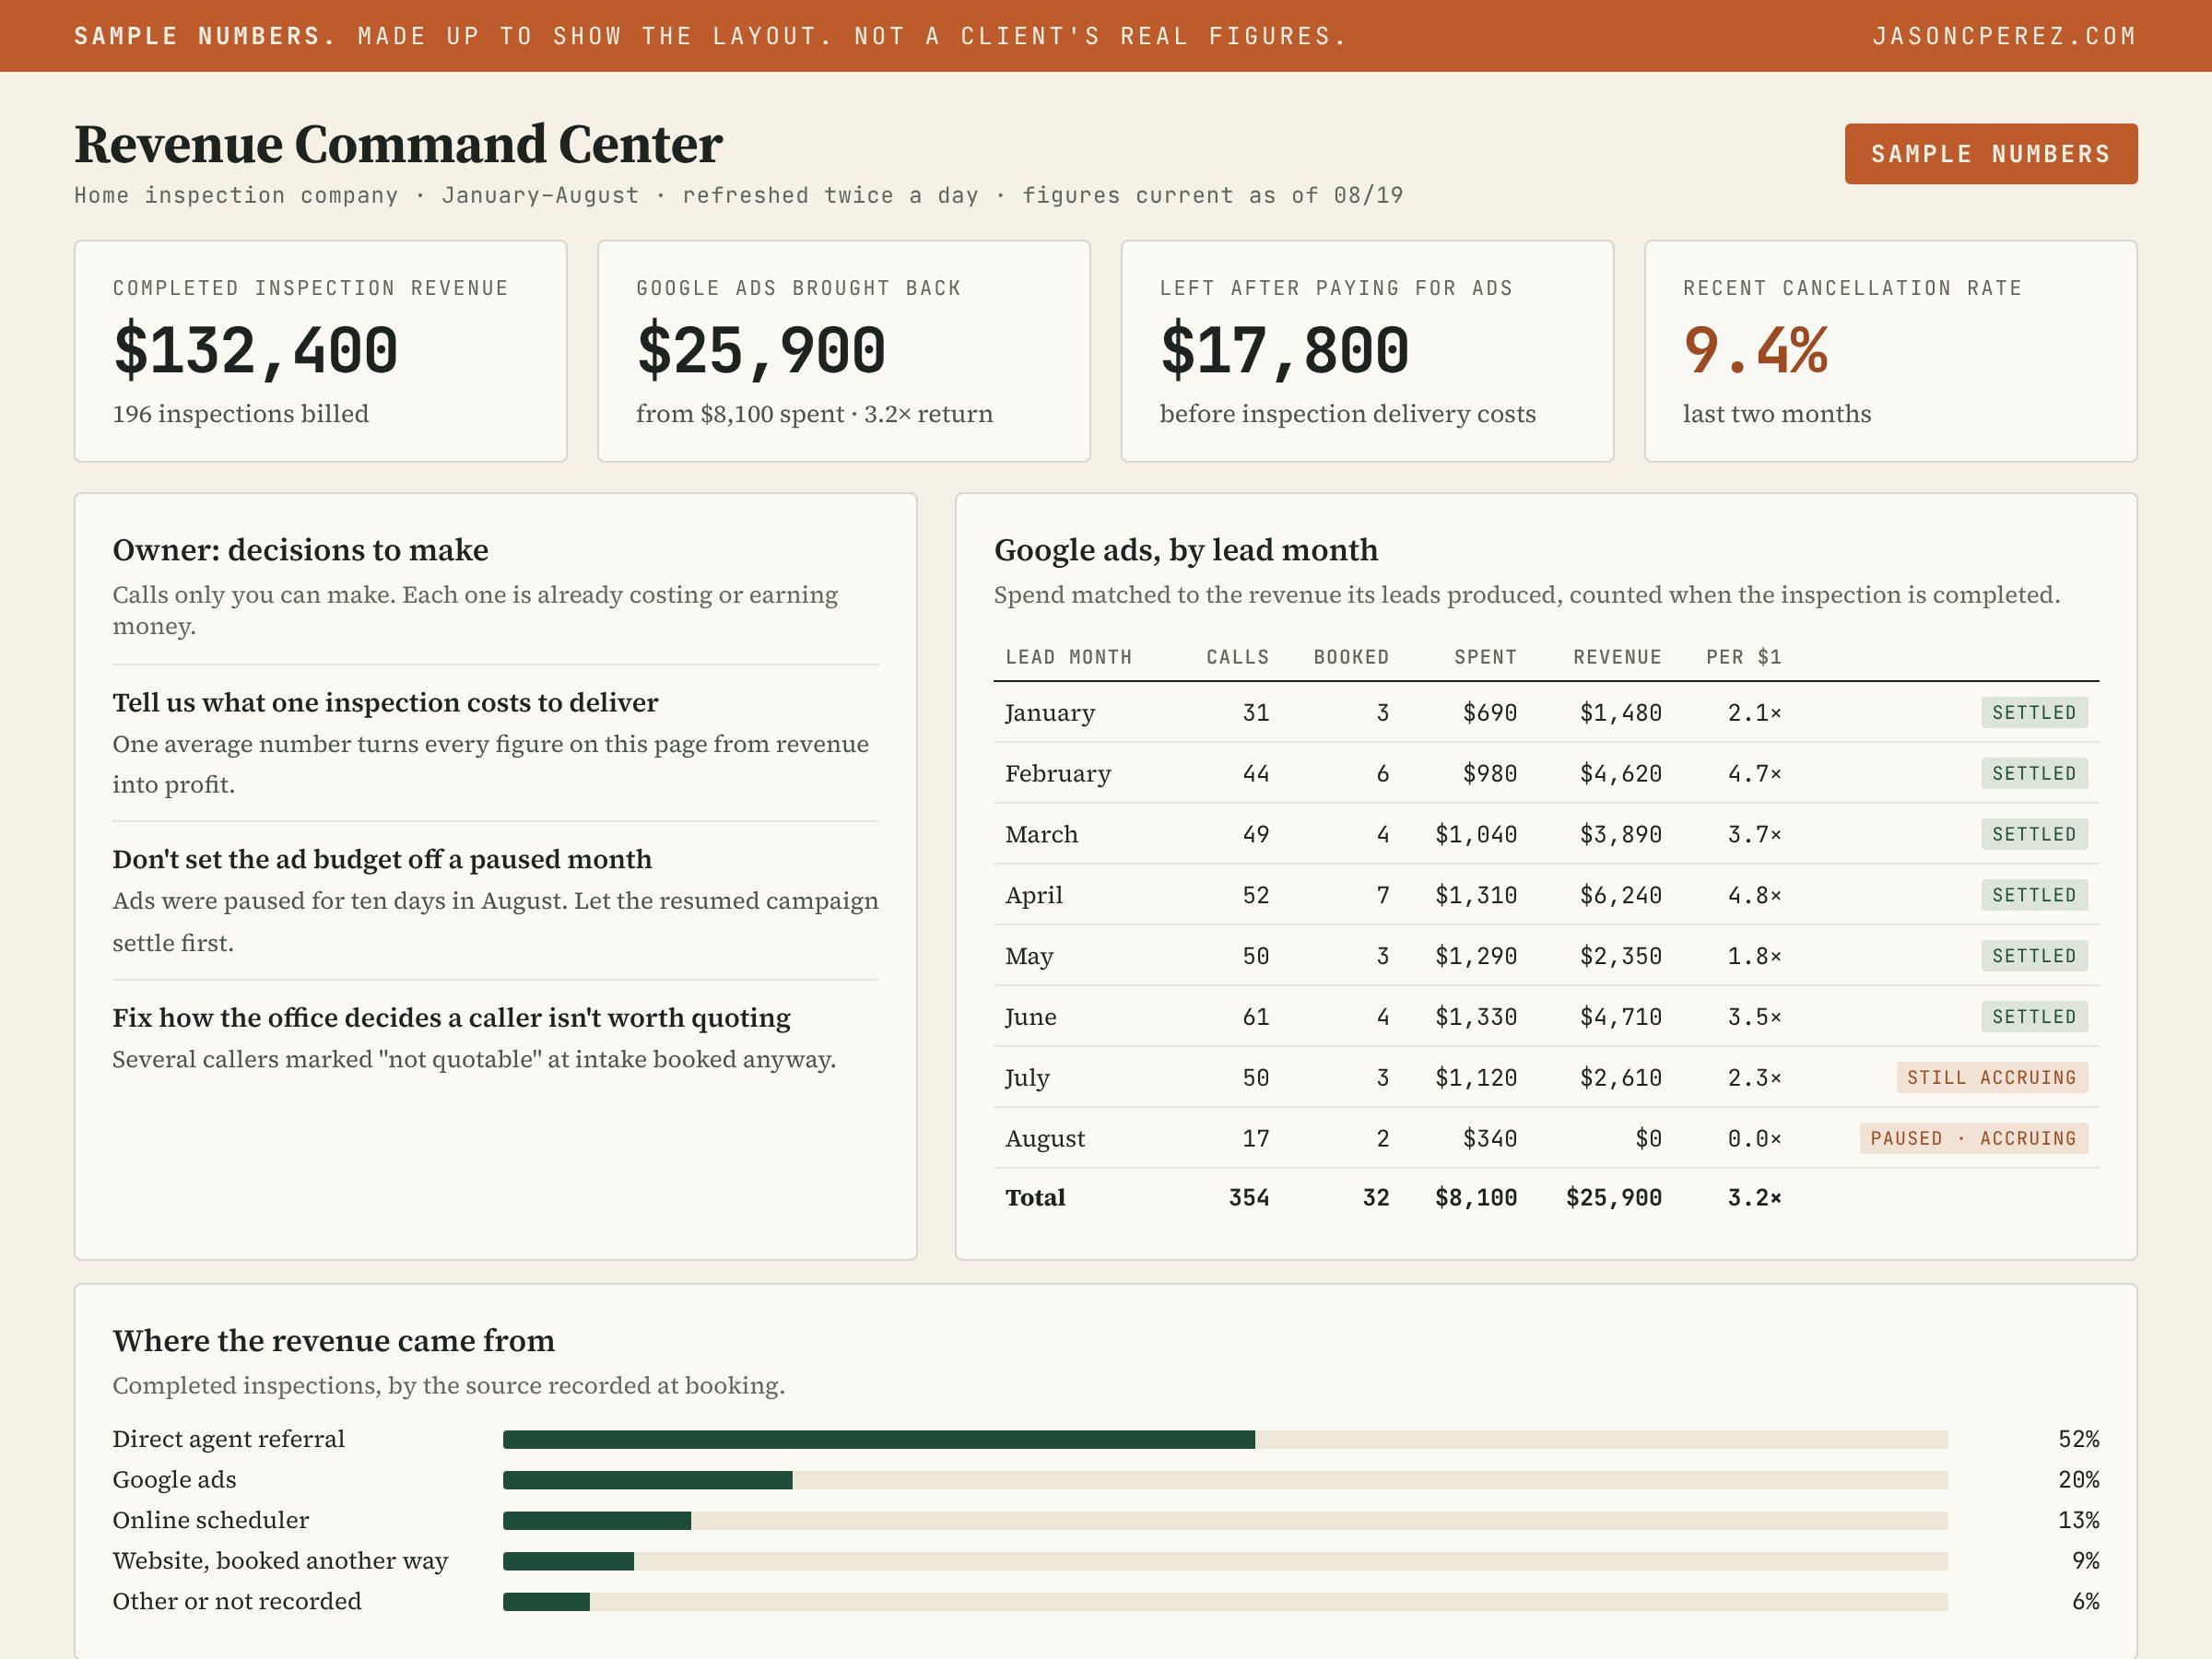Viewport: 2212px width, 1659px height.
Task: Click August revenue $0
Action: 1649,1139
